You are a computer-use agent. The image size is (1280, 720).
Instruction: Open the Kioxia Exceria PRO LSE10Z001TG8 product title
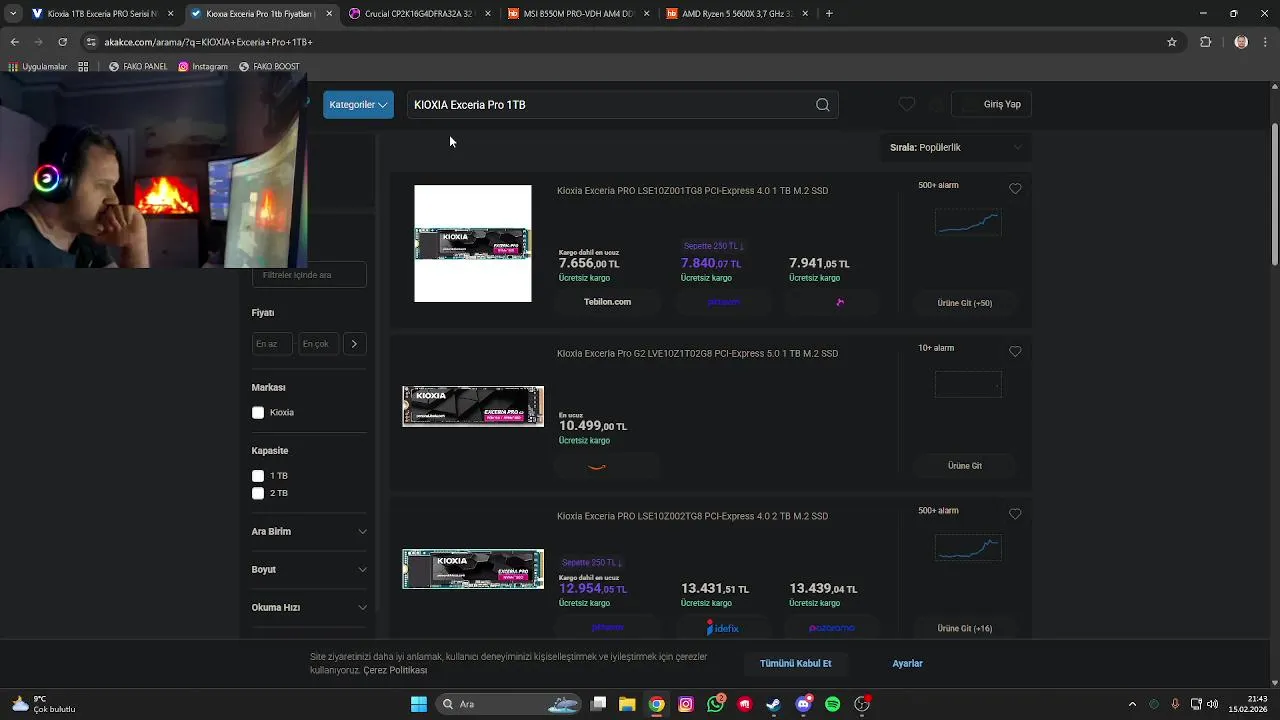coord(692,191)
